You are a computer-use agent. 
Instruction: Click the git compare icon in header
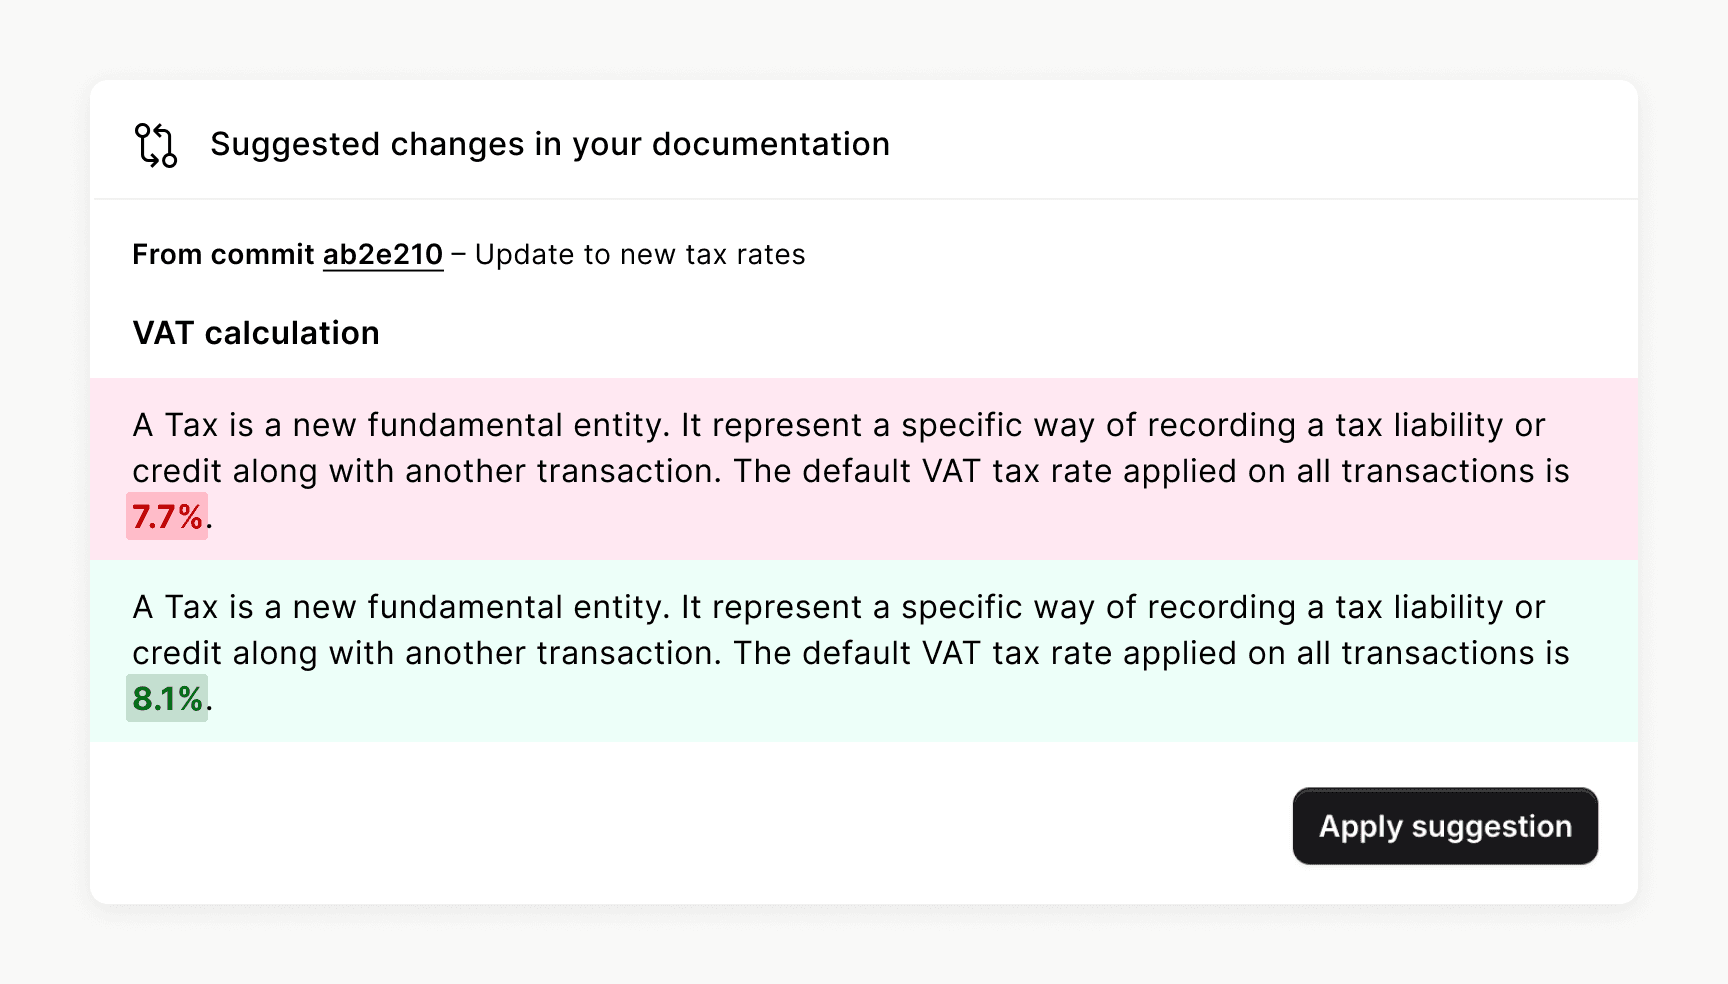[x=156, y=145]
